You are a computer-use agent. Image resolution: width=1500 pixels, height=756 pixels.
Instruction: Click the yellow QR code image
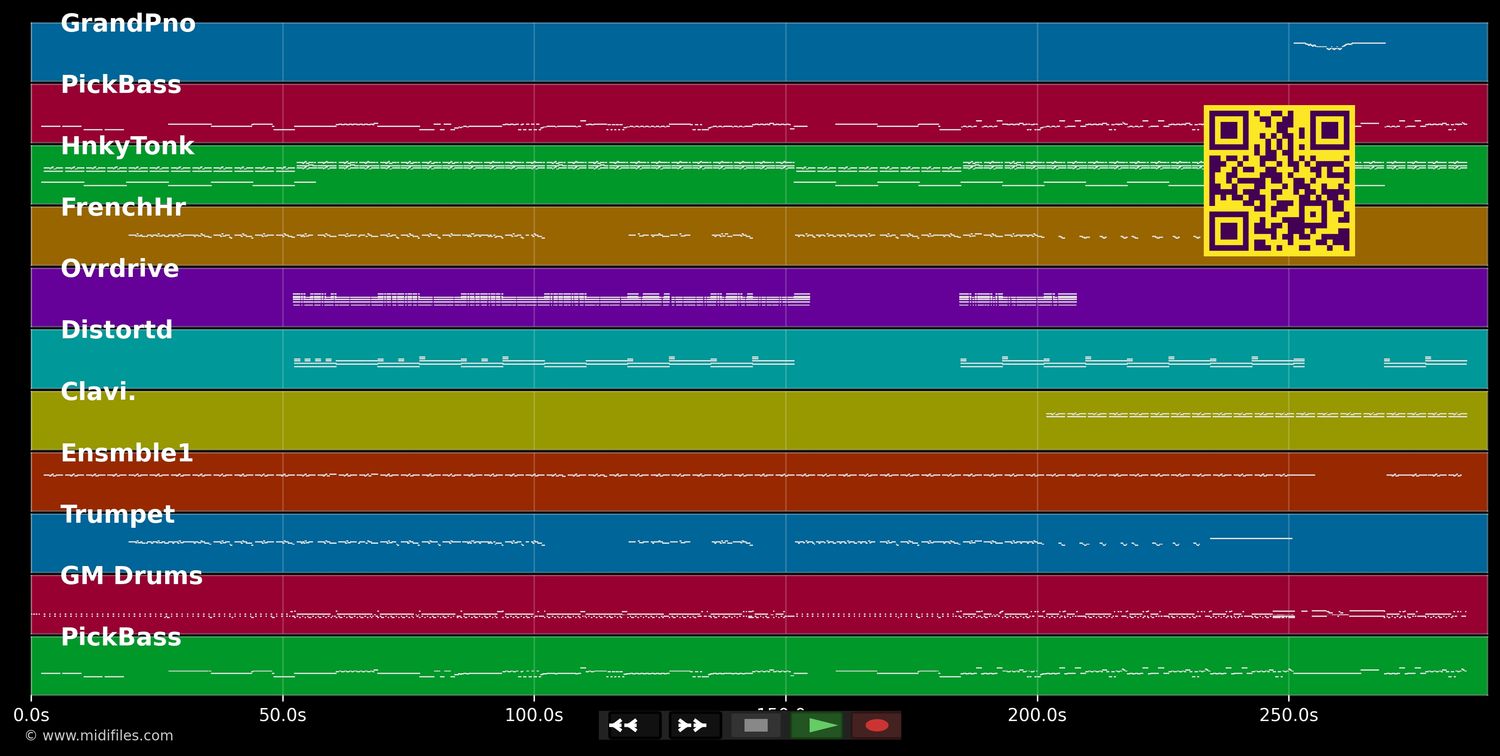[x=1279, y=181]
